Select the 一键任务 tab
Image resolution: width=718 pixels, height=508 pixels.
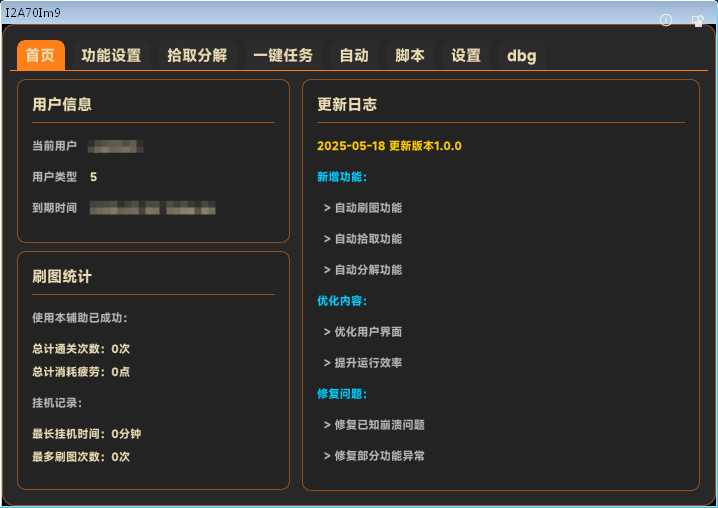pyautogui.click(x=283, y=56)
